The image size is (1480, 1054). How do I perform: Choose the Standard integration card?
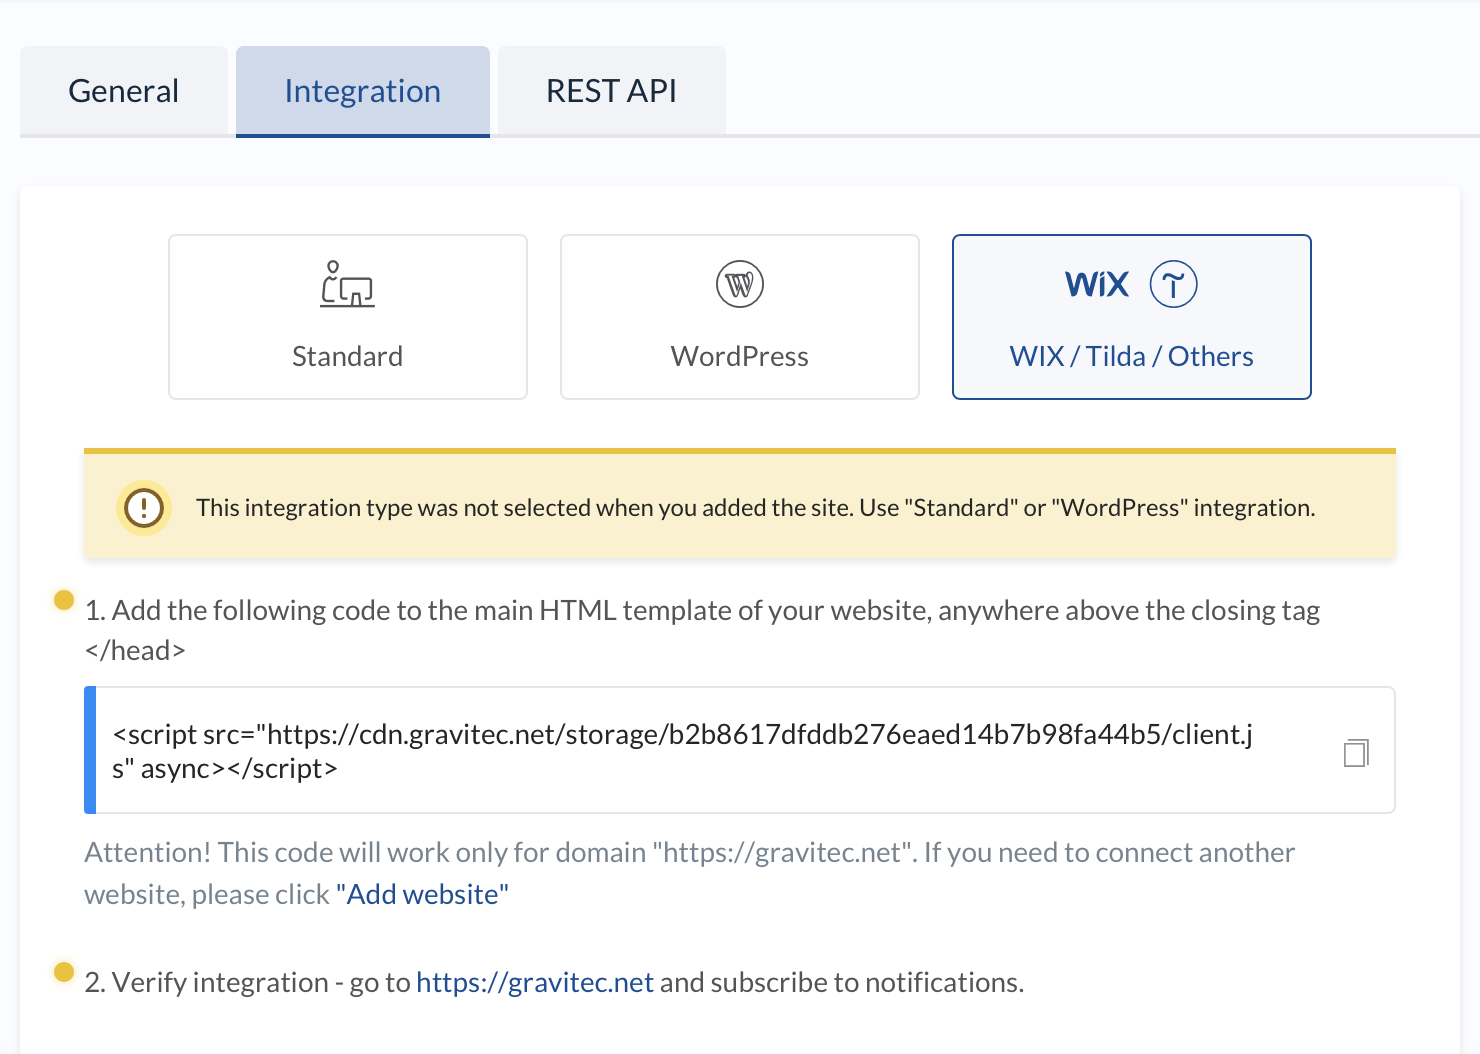(348, 317)
